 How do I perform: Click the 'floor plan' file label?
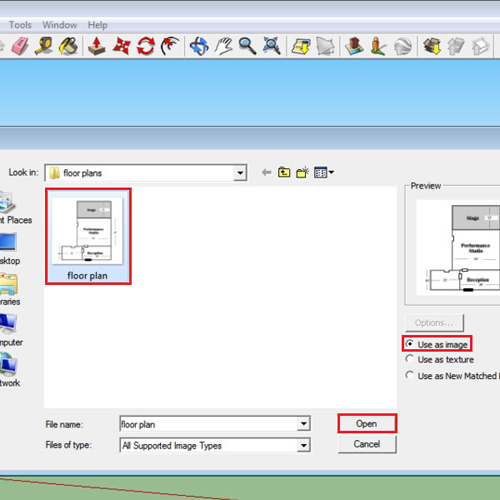coord(87,276)
